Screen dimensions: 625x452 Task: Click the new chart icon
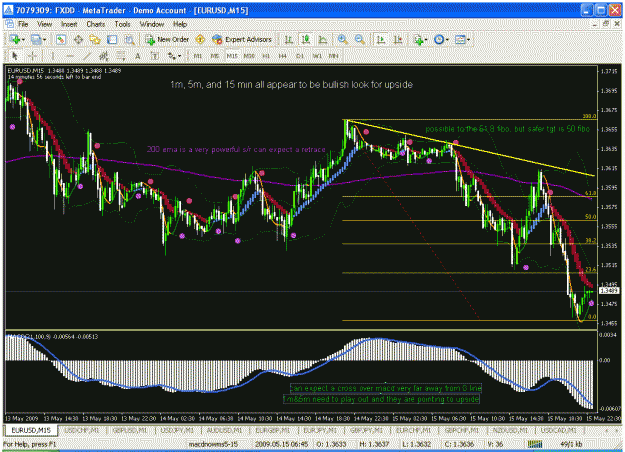click(x=15, y=39)
